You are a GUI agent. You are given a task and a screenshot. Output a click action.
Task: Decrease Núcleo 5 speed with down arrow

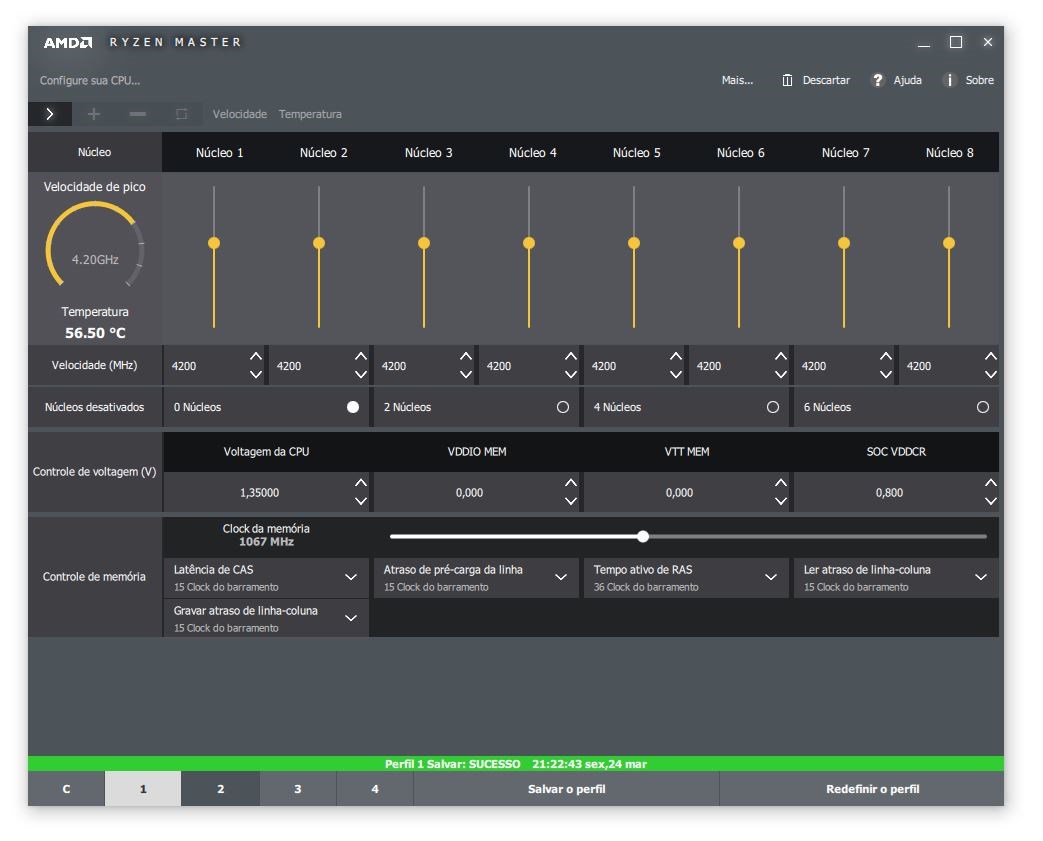click(x=676, y=375)
